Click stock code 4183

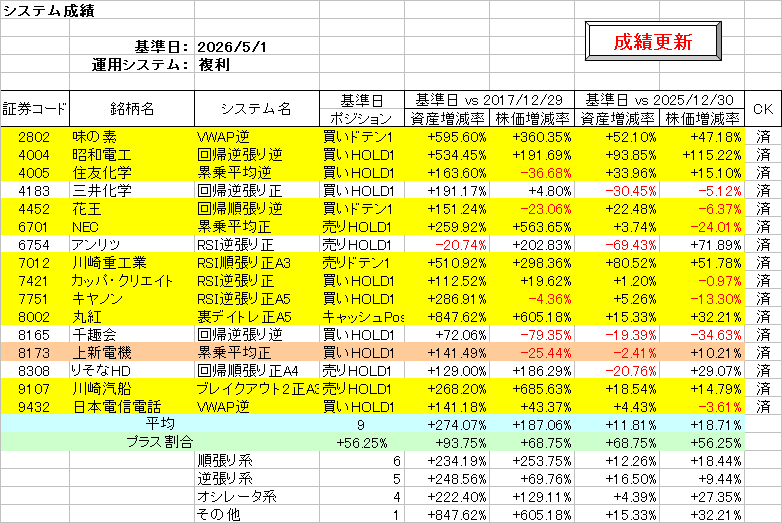(x=34, y=191)
